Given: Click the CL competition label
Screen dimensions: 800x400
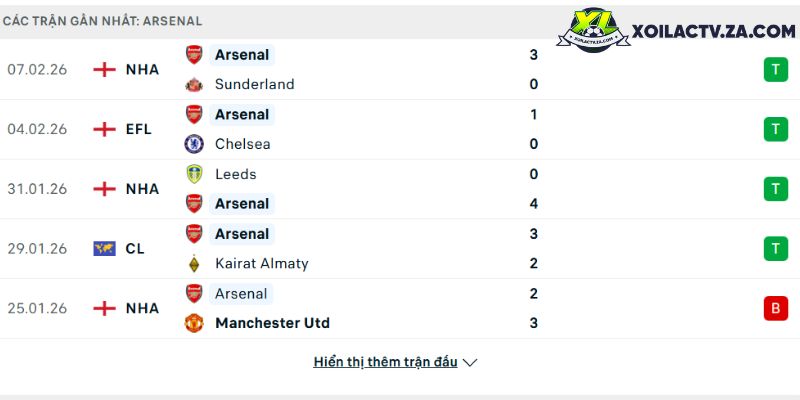Looking at the screenshot, I should click(135, 249).
